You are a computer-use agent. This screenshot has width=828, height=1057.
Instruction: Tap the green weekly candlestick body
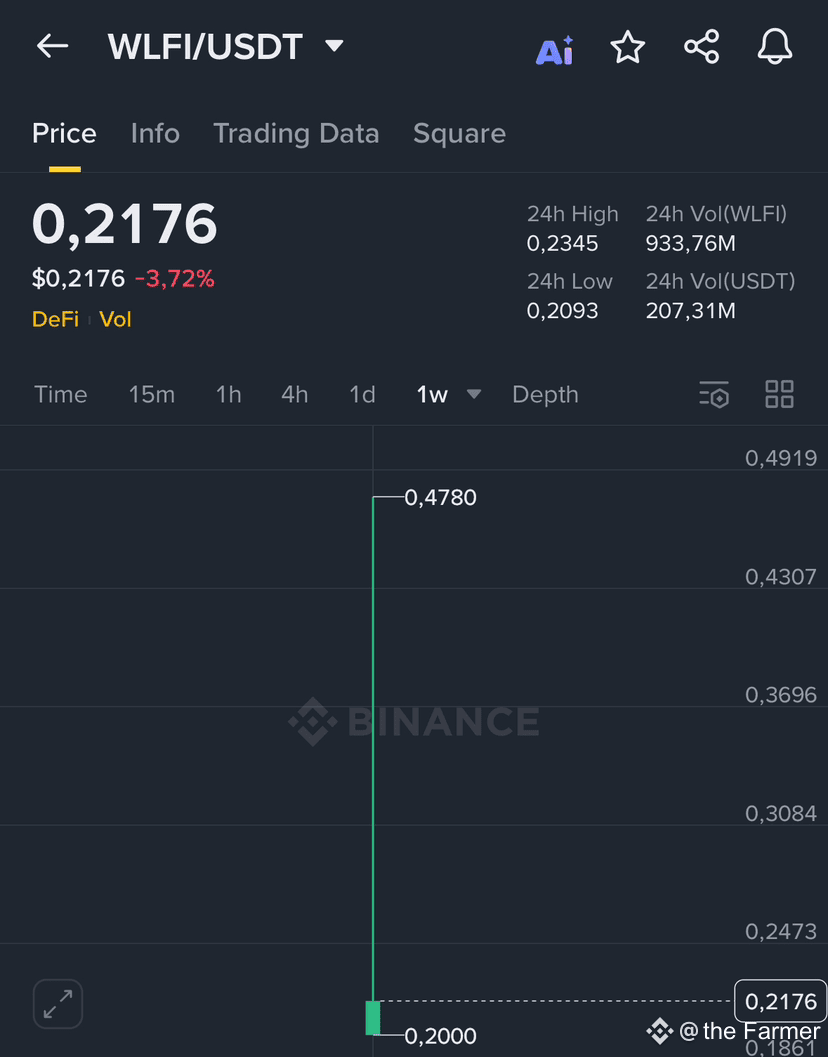pos(373,1017)
